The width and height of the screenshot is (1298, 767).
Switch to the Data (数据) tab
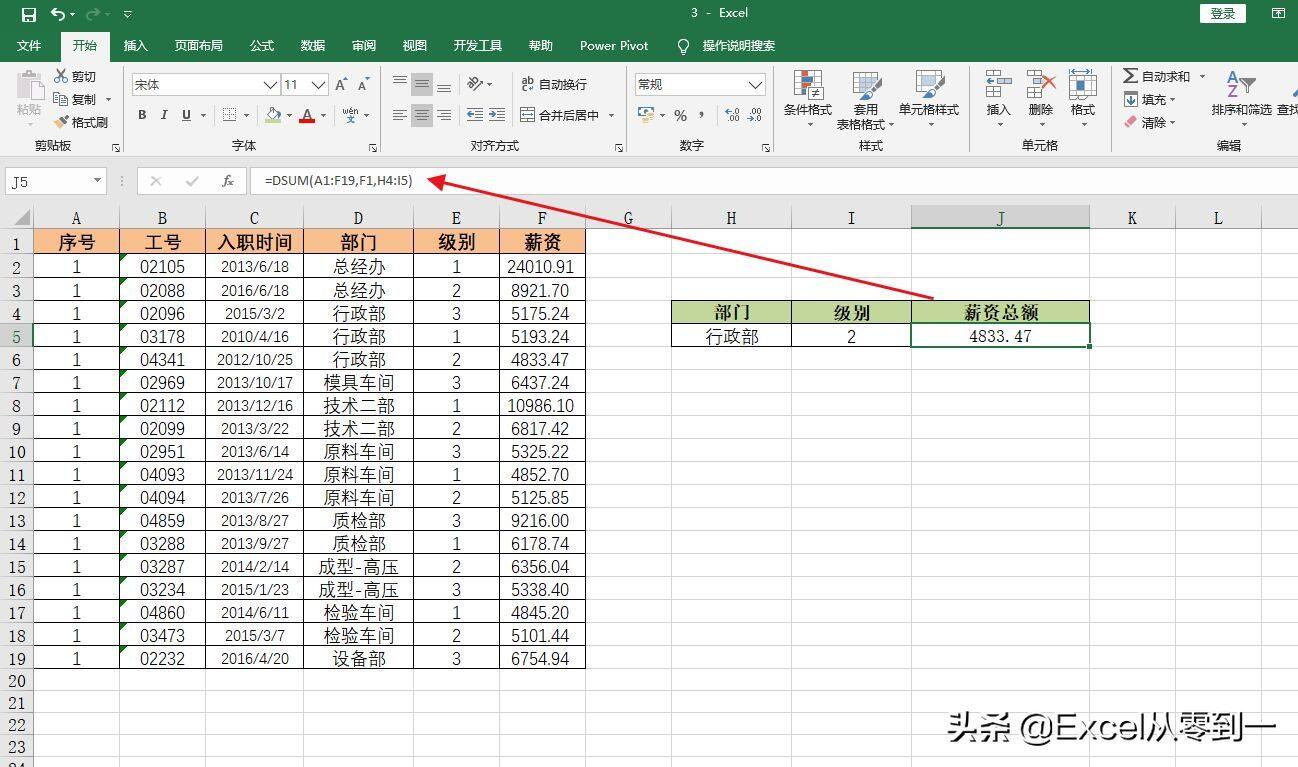[x=313, y=45]
